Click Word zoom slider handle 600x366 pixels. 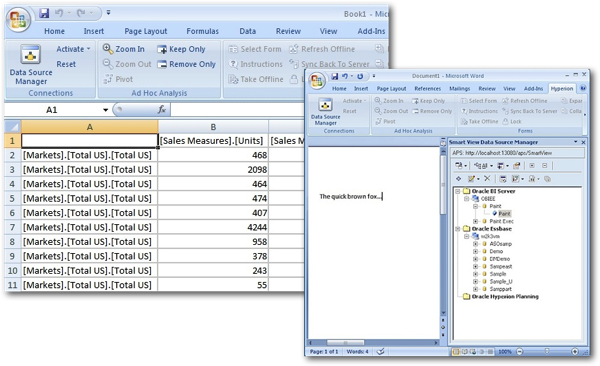[x=547, y=351]
